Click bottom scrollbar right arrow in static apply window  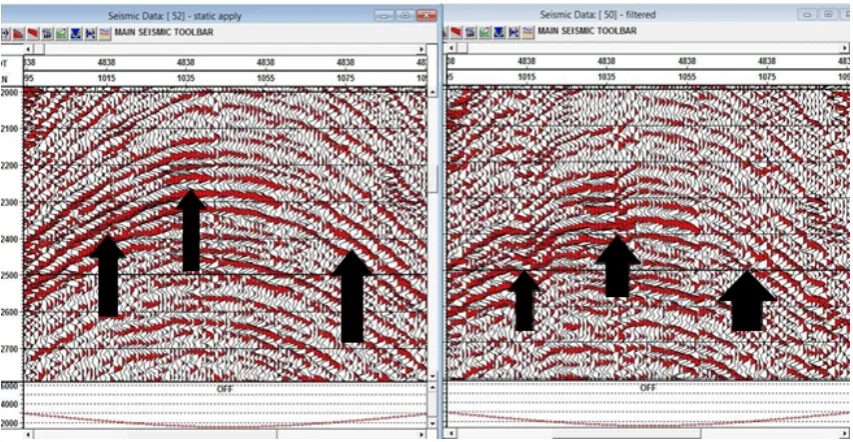[421, 434]
